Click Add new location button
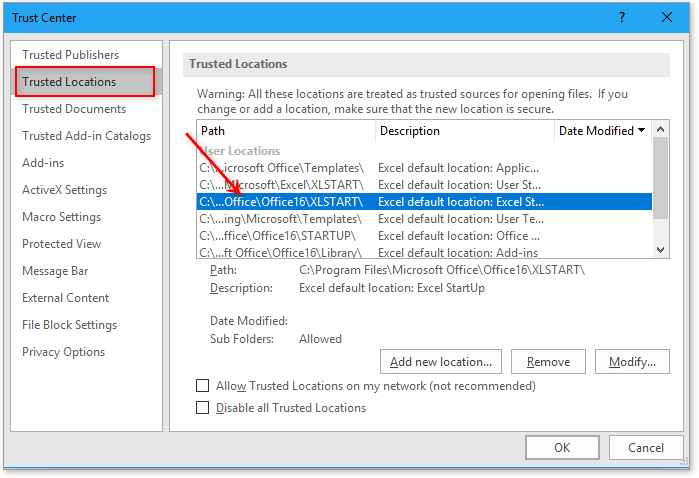699x478 pixels. click(x=441, y=362)
